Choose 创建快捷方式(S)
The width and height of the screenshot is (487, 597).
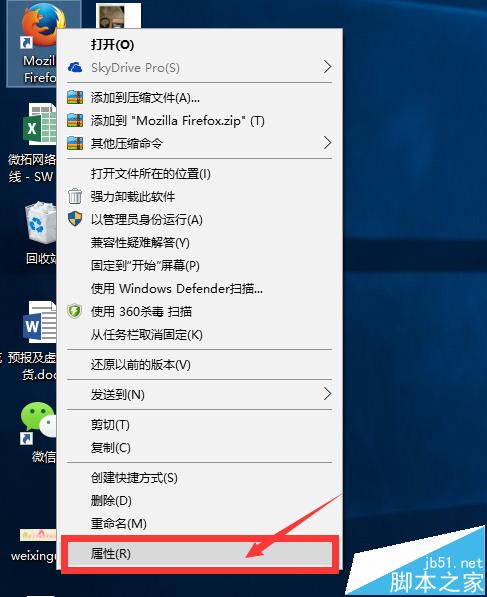click(200, 477)
